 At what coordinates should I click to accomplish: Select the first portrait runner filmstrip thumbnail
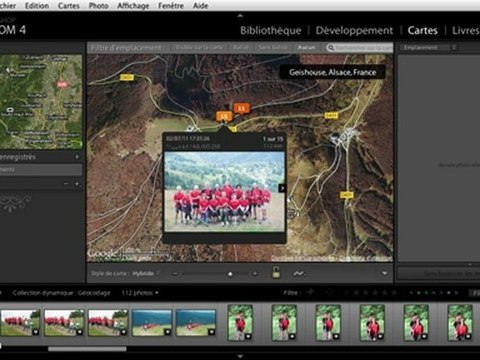tap(240, 322)
